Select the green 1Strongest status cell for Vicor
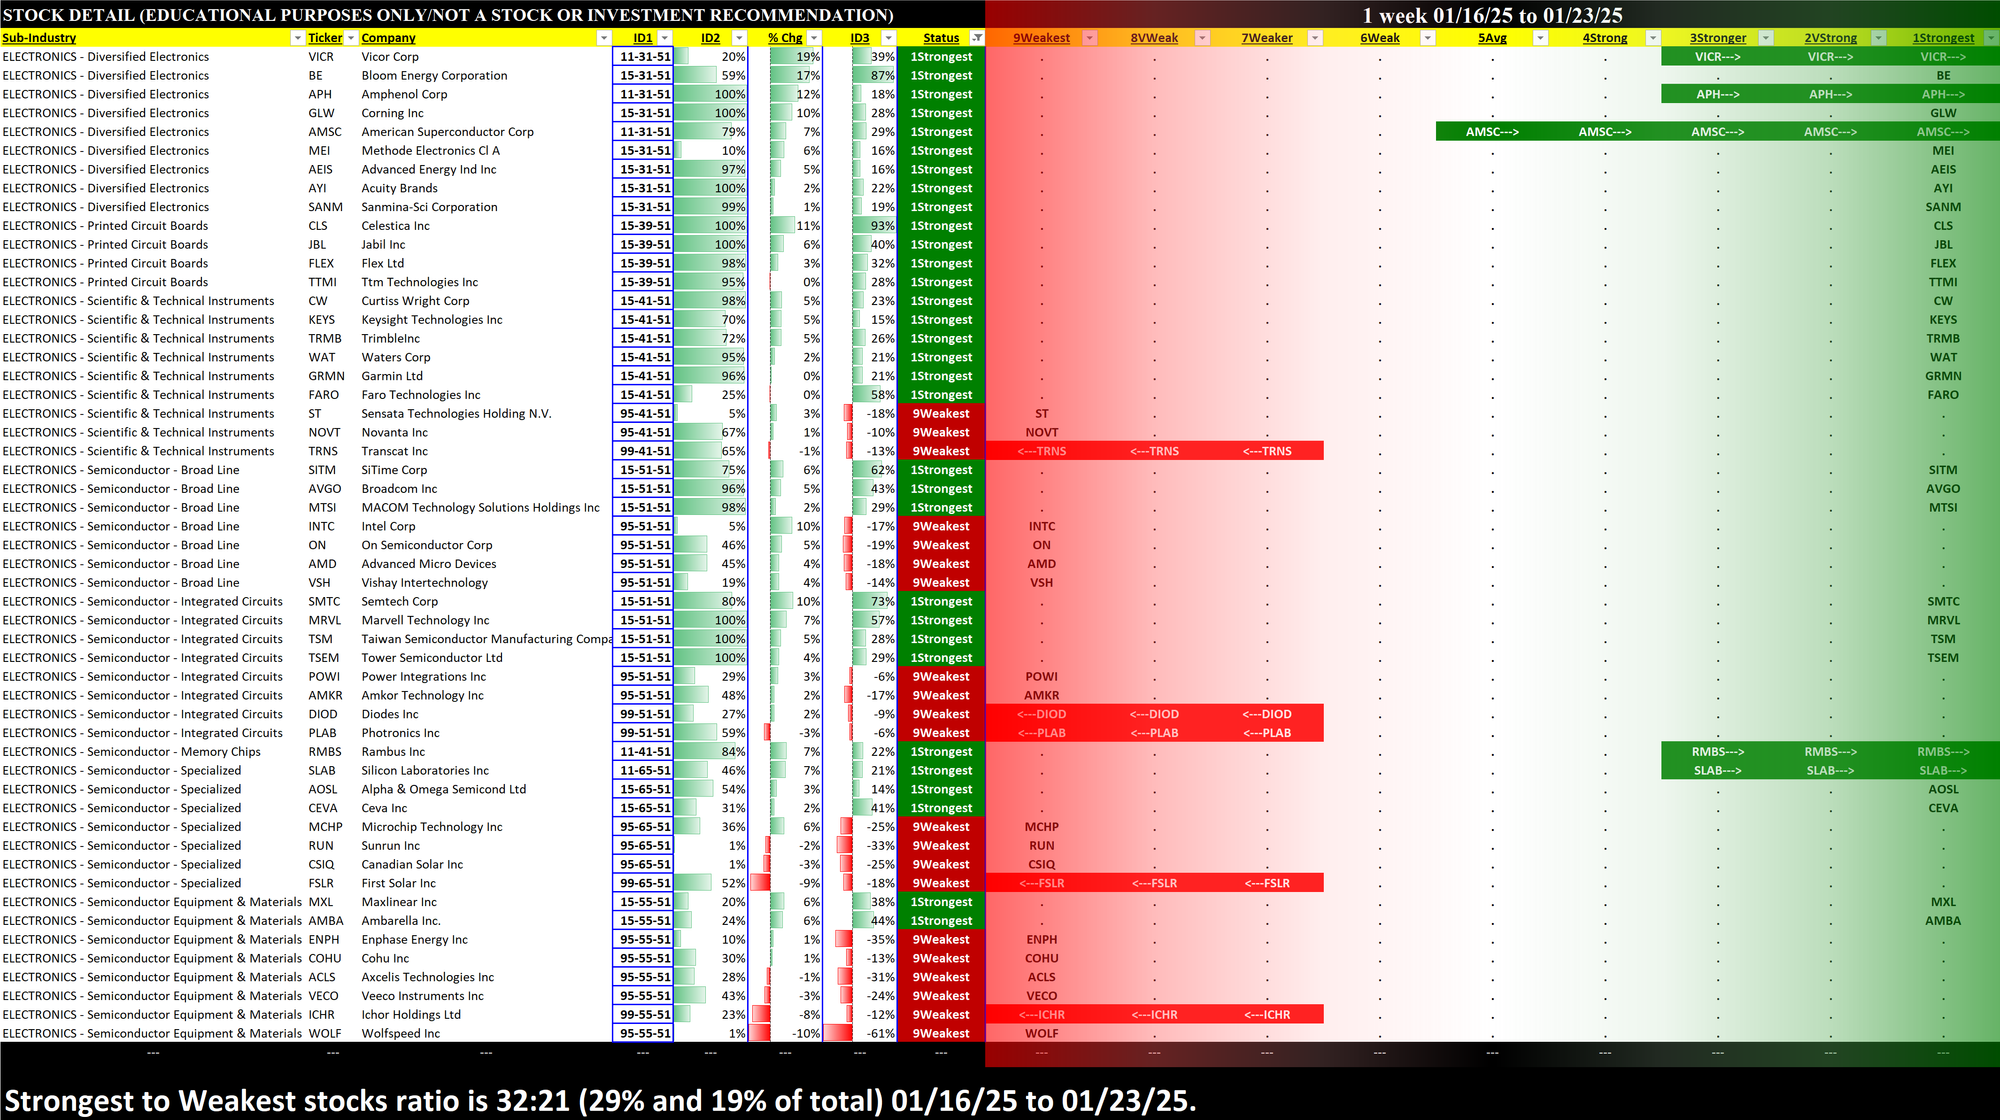 coord(940,57)
